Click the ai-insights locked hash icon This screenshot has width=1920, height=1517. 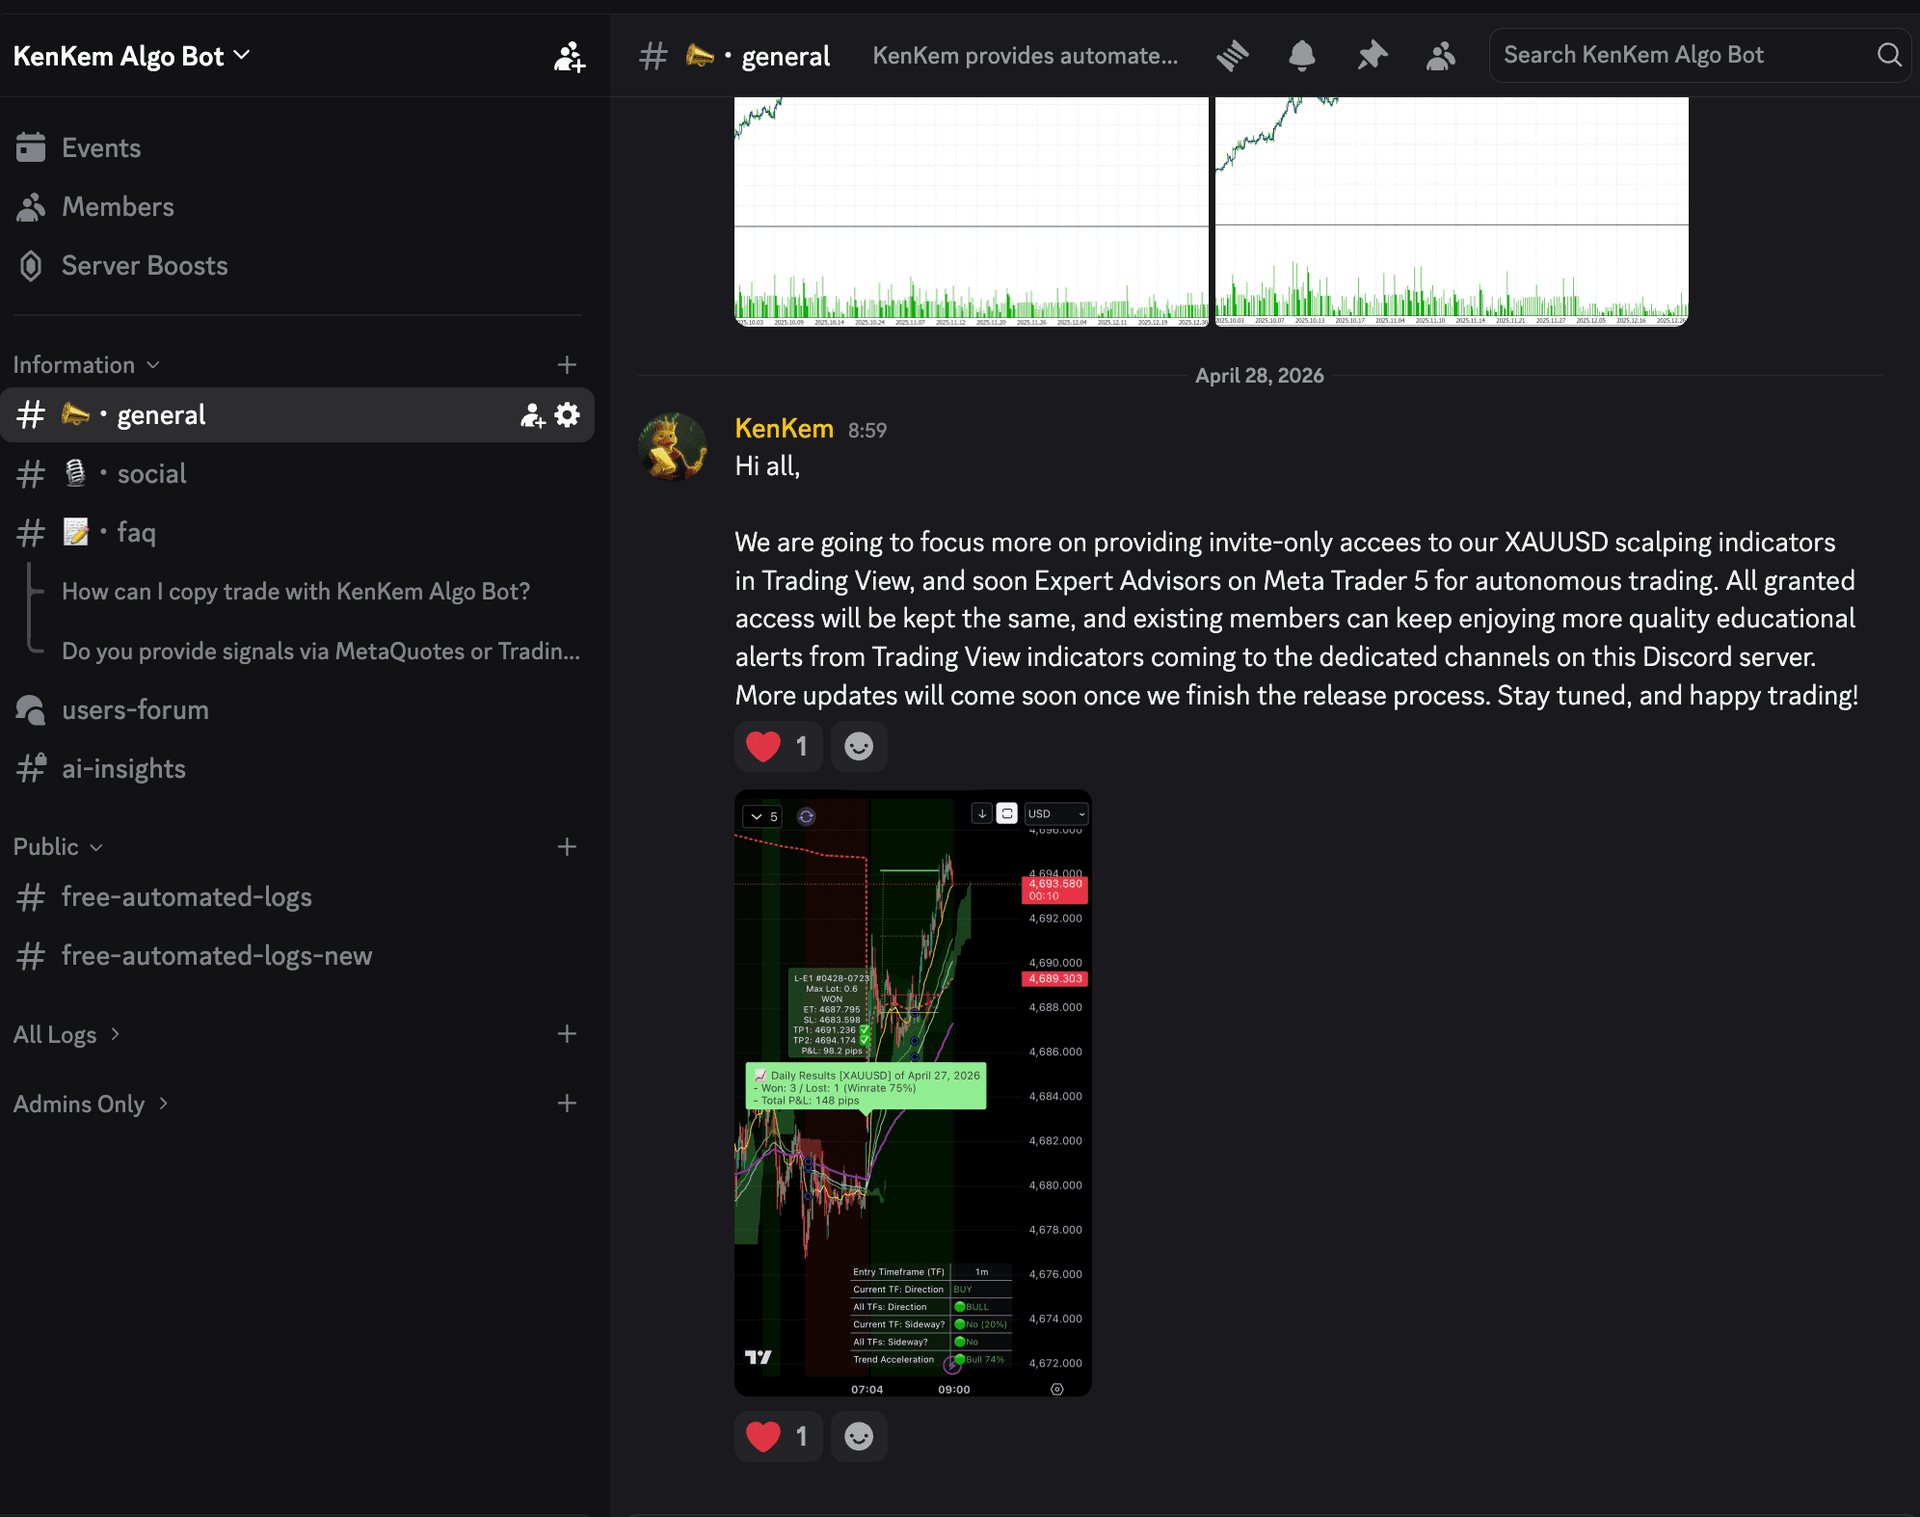31,768
